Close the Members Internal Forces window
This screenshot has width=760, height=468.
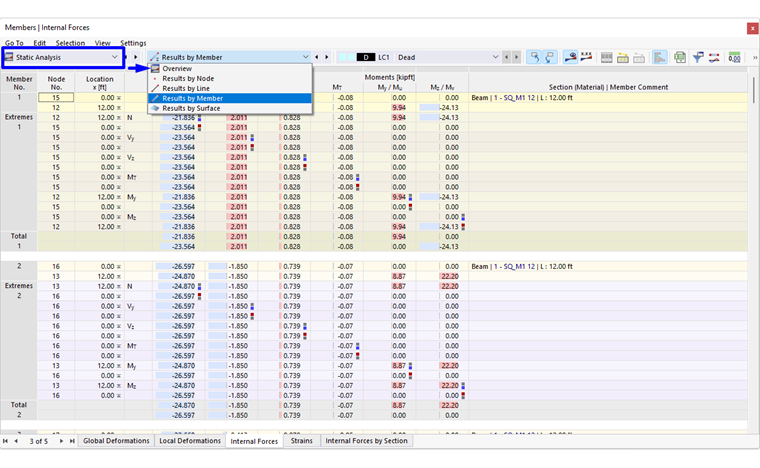(752, 29)
